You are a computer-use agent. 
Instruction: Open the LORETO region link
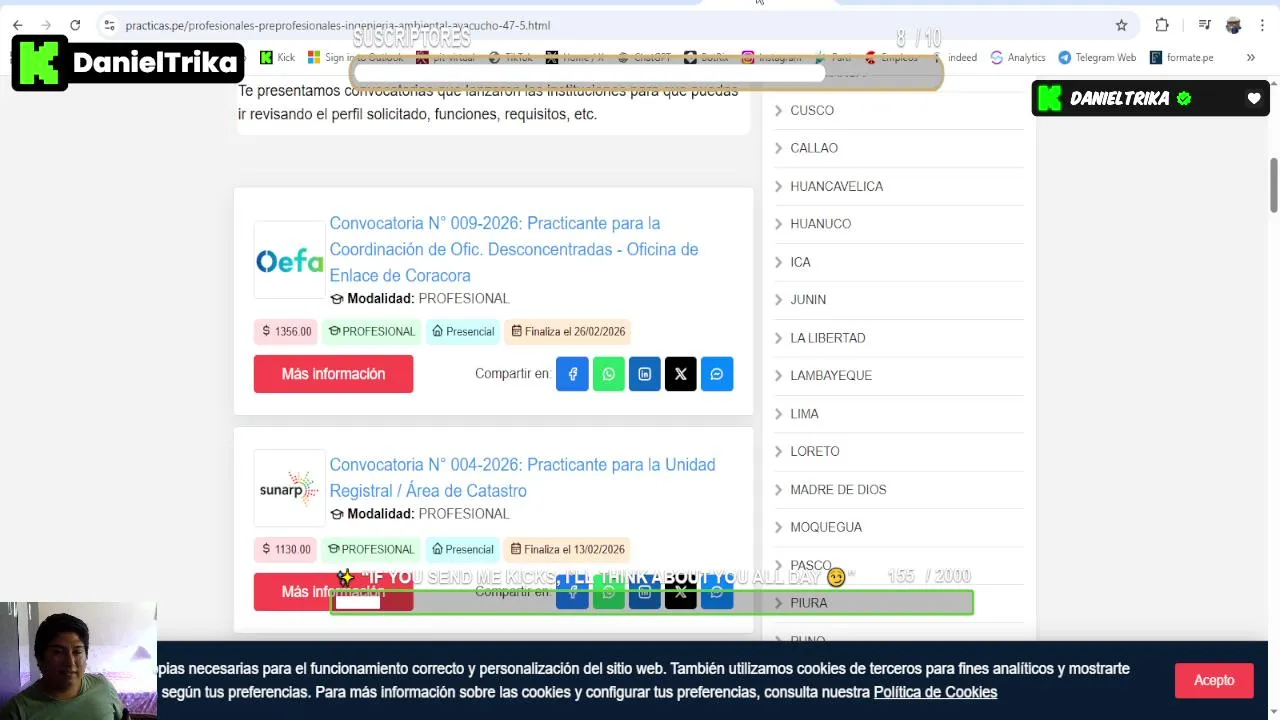(x=814, y=451)
